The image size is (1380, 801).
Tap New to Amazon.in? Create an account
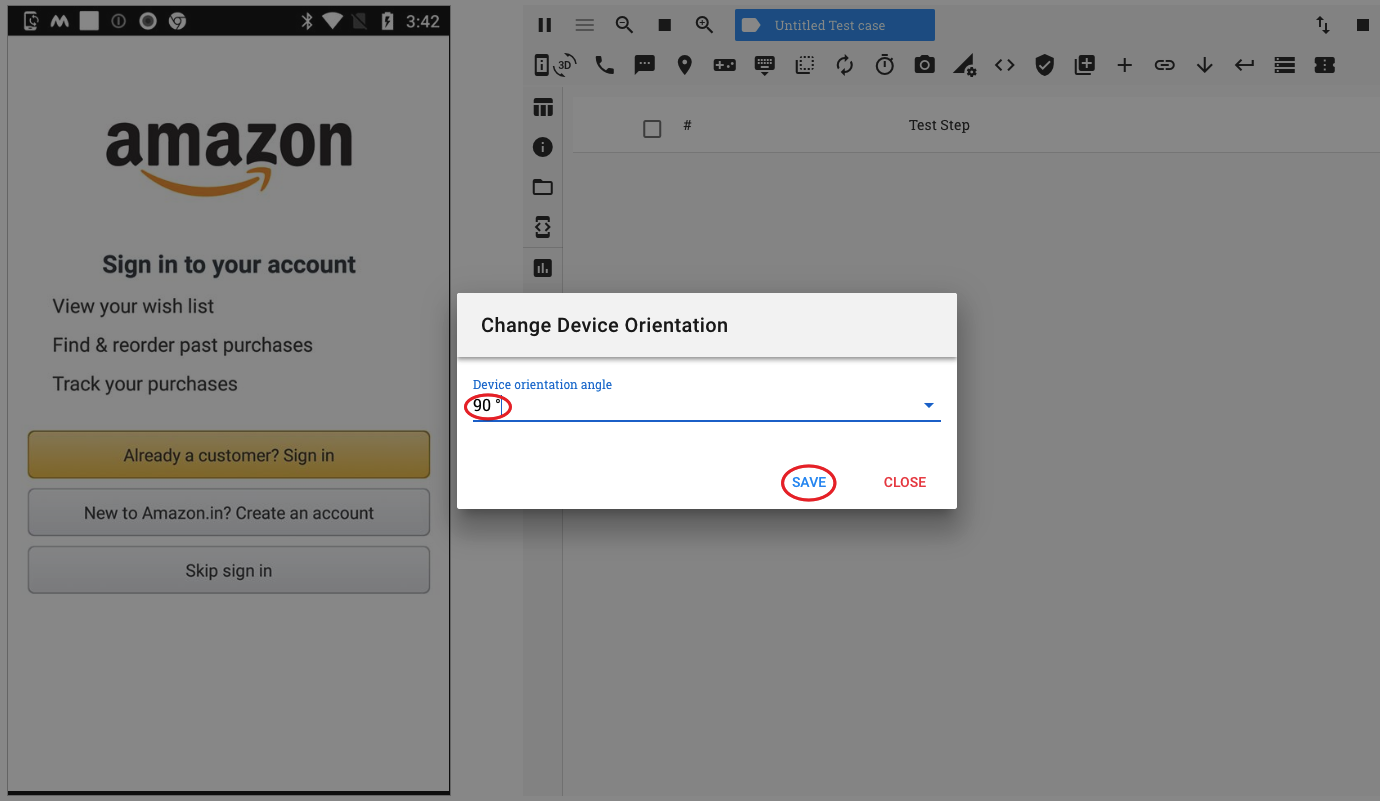click(x=229, y=513)
